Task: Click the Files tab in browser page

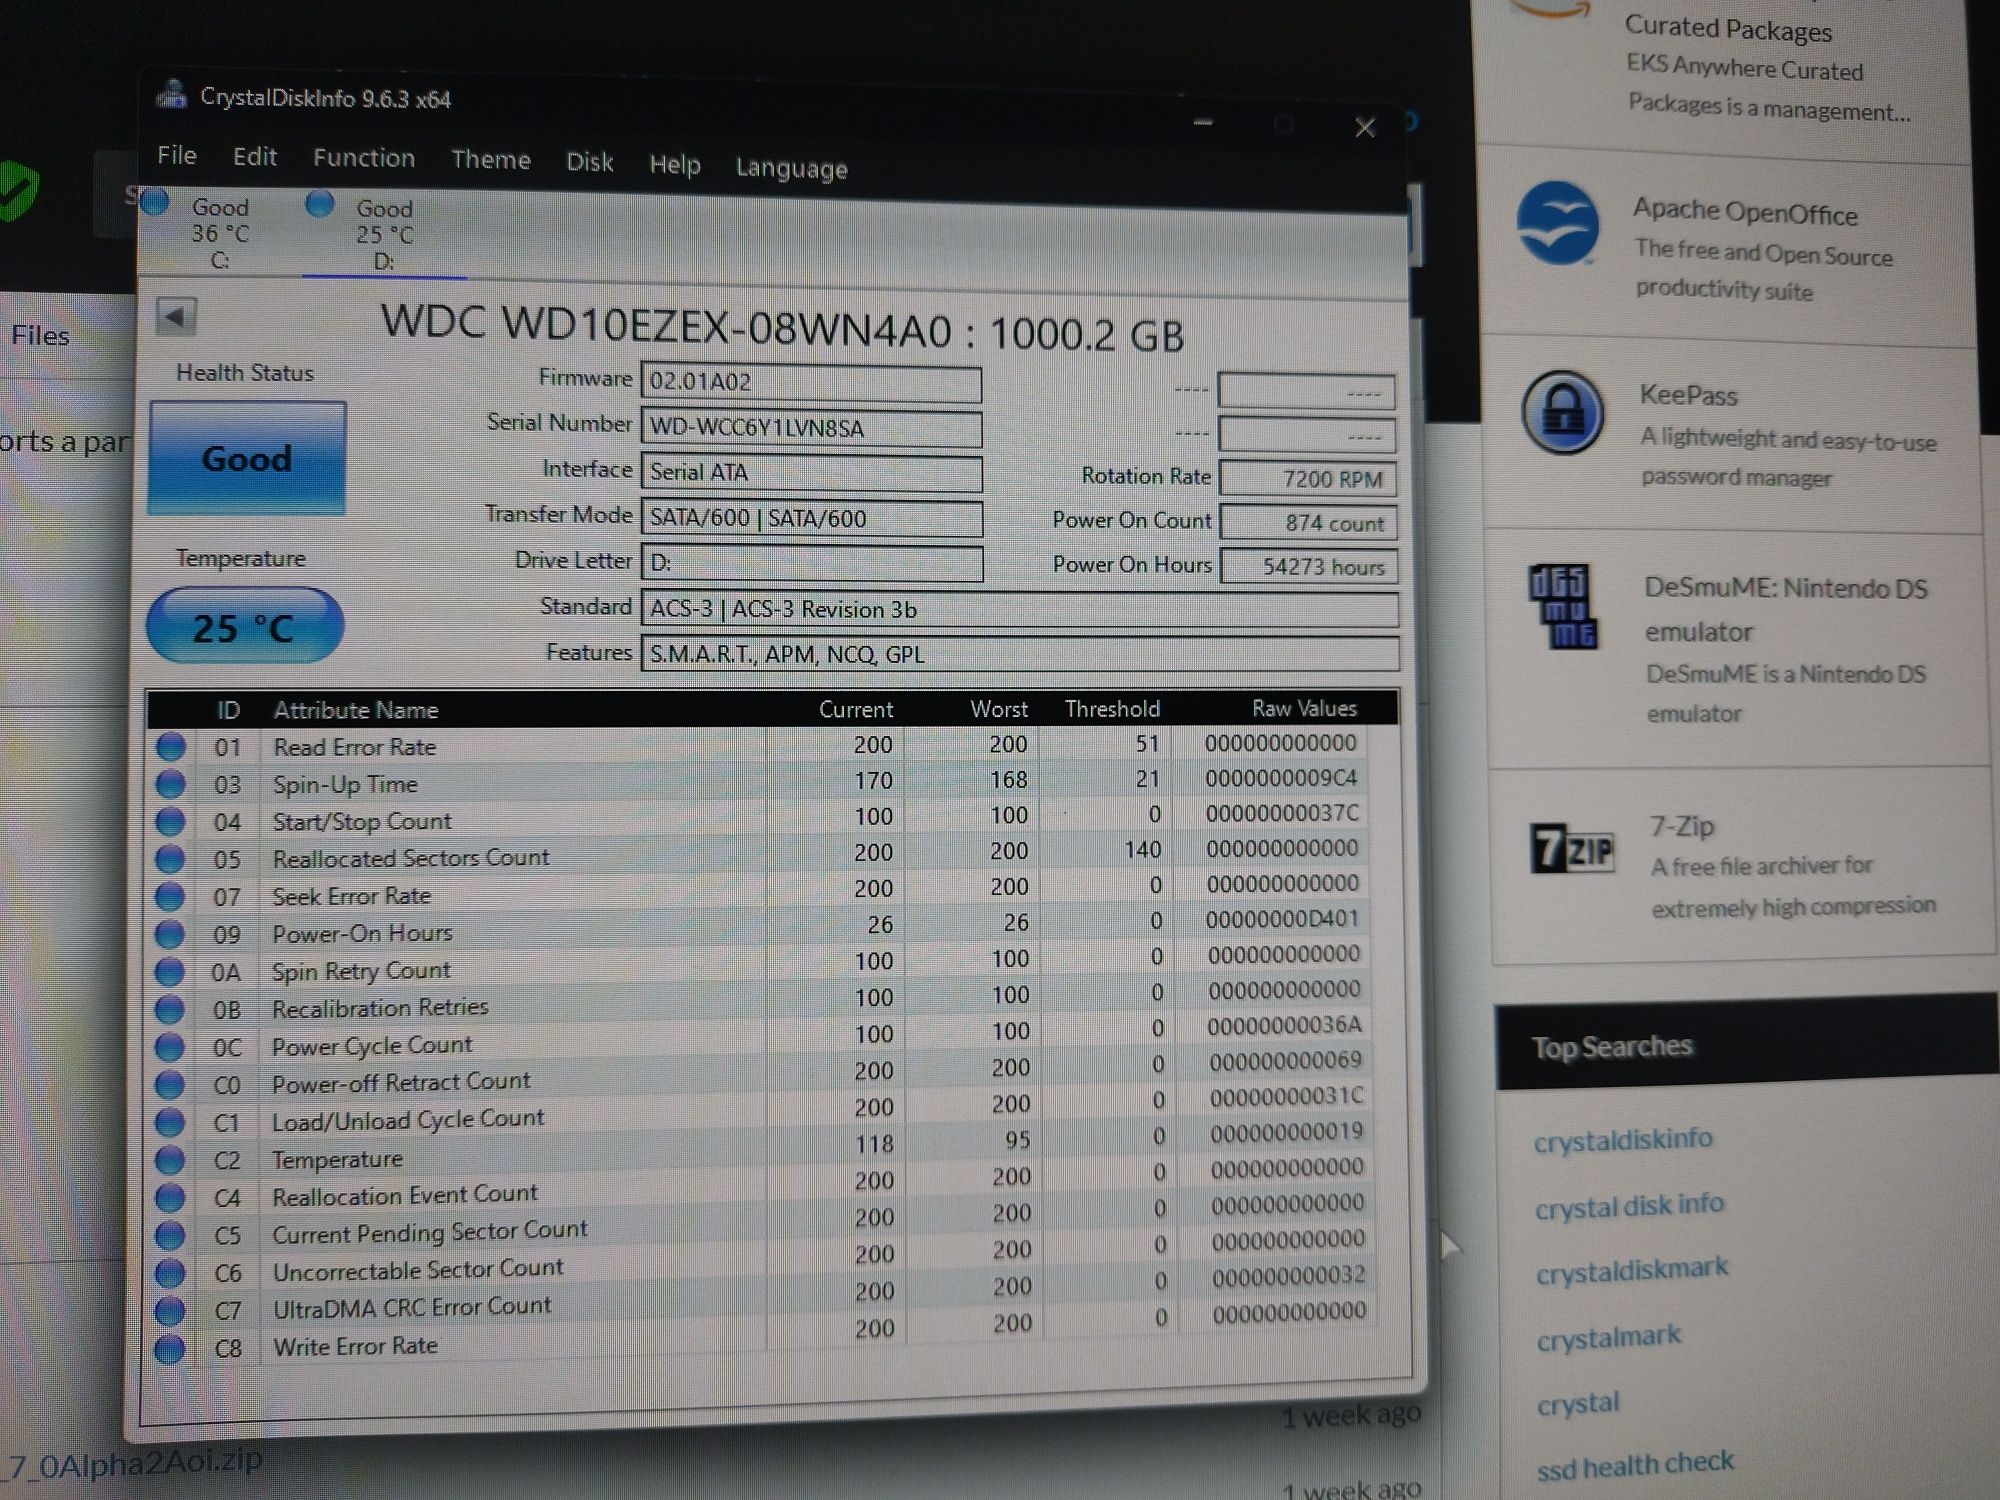Action: (40, 335)
